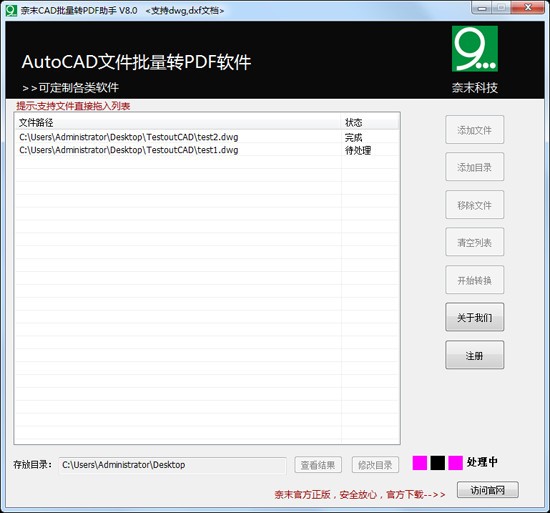Click the red 奈末官方正版 notice text

(x=360, y=494)
